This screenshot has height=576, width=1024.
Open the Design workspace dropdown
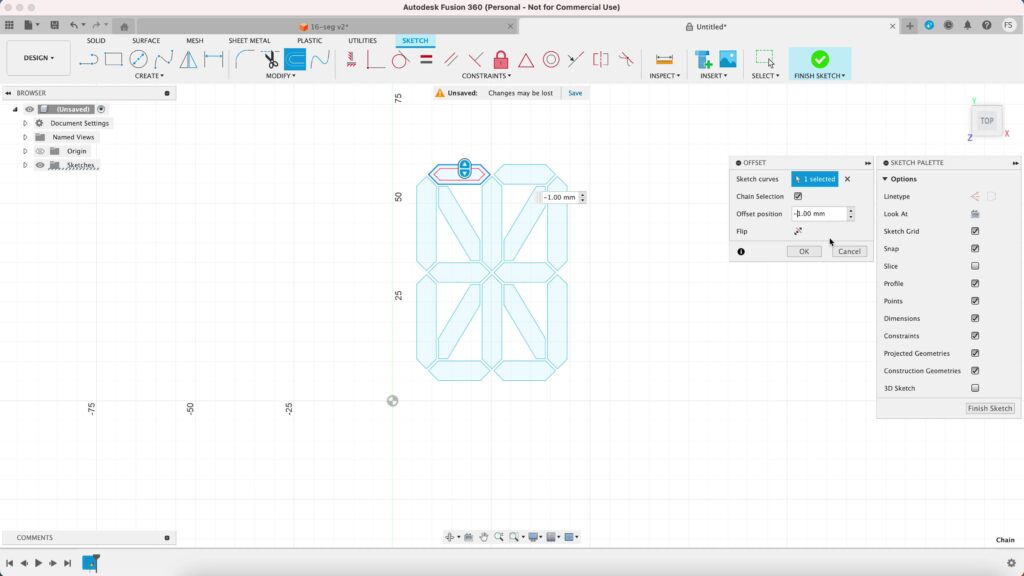click(39, 58)
